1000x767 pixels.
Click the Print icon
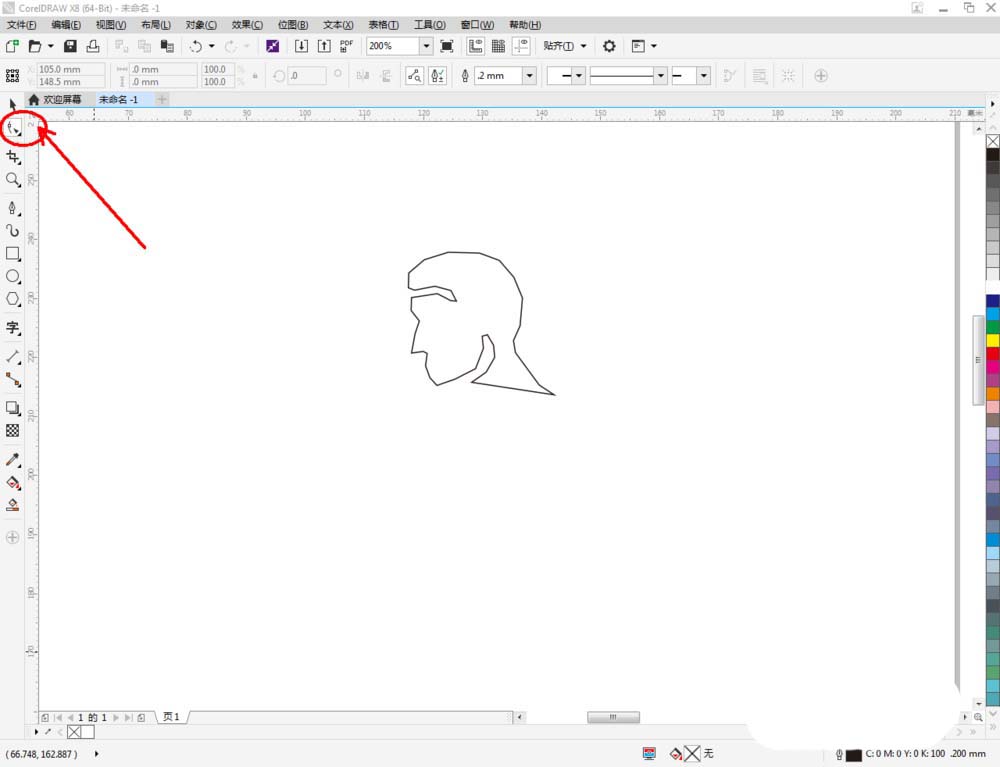tap(93, 46)
